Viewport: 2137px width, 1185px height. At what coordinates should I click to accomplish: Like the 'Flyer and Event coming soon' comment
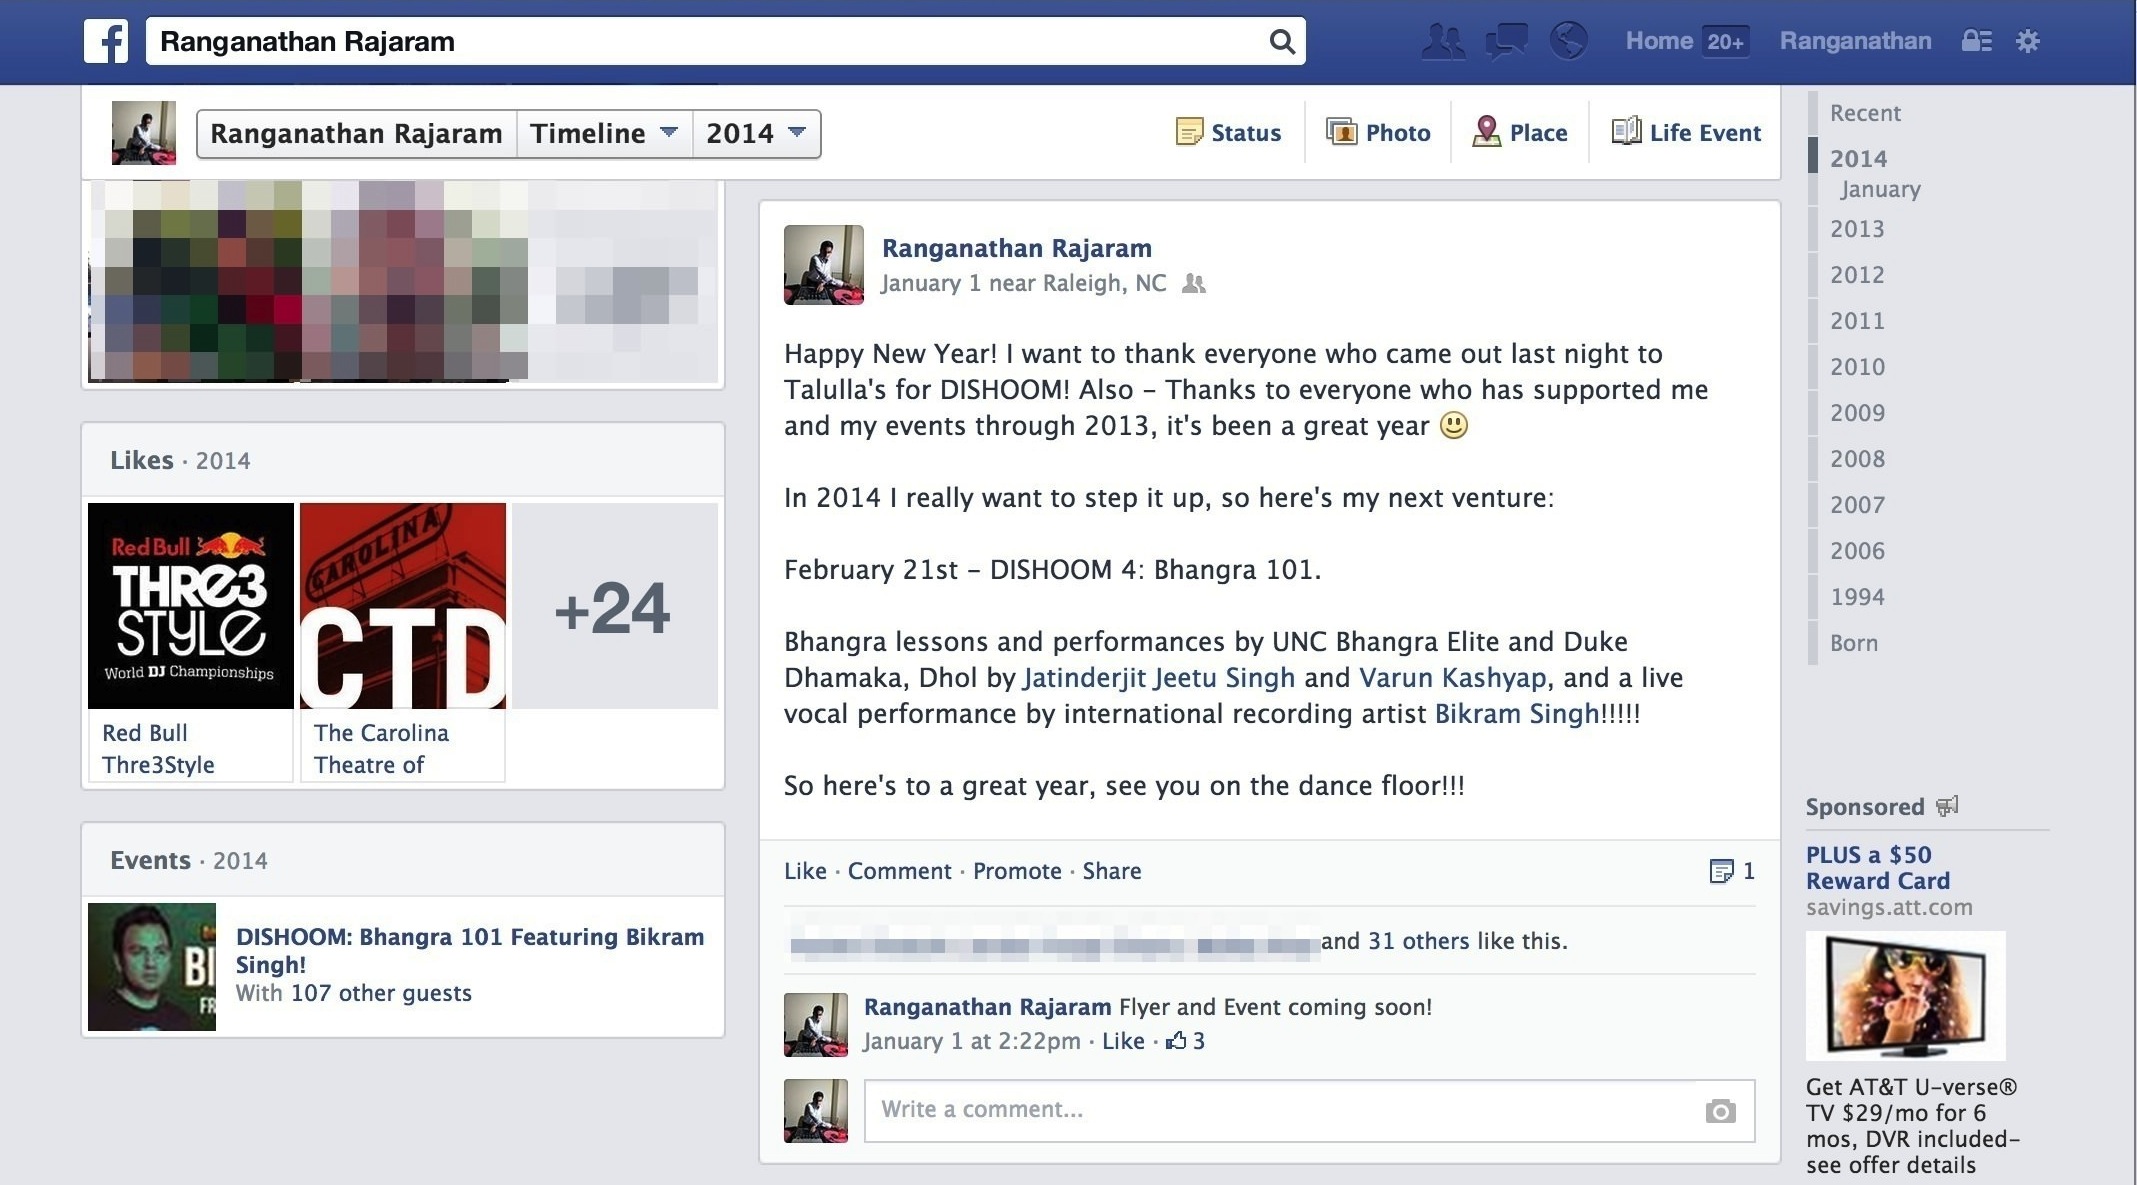1123,1041
